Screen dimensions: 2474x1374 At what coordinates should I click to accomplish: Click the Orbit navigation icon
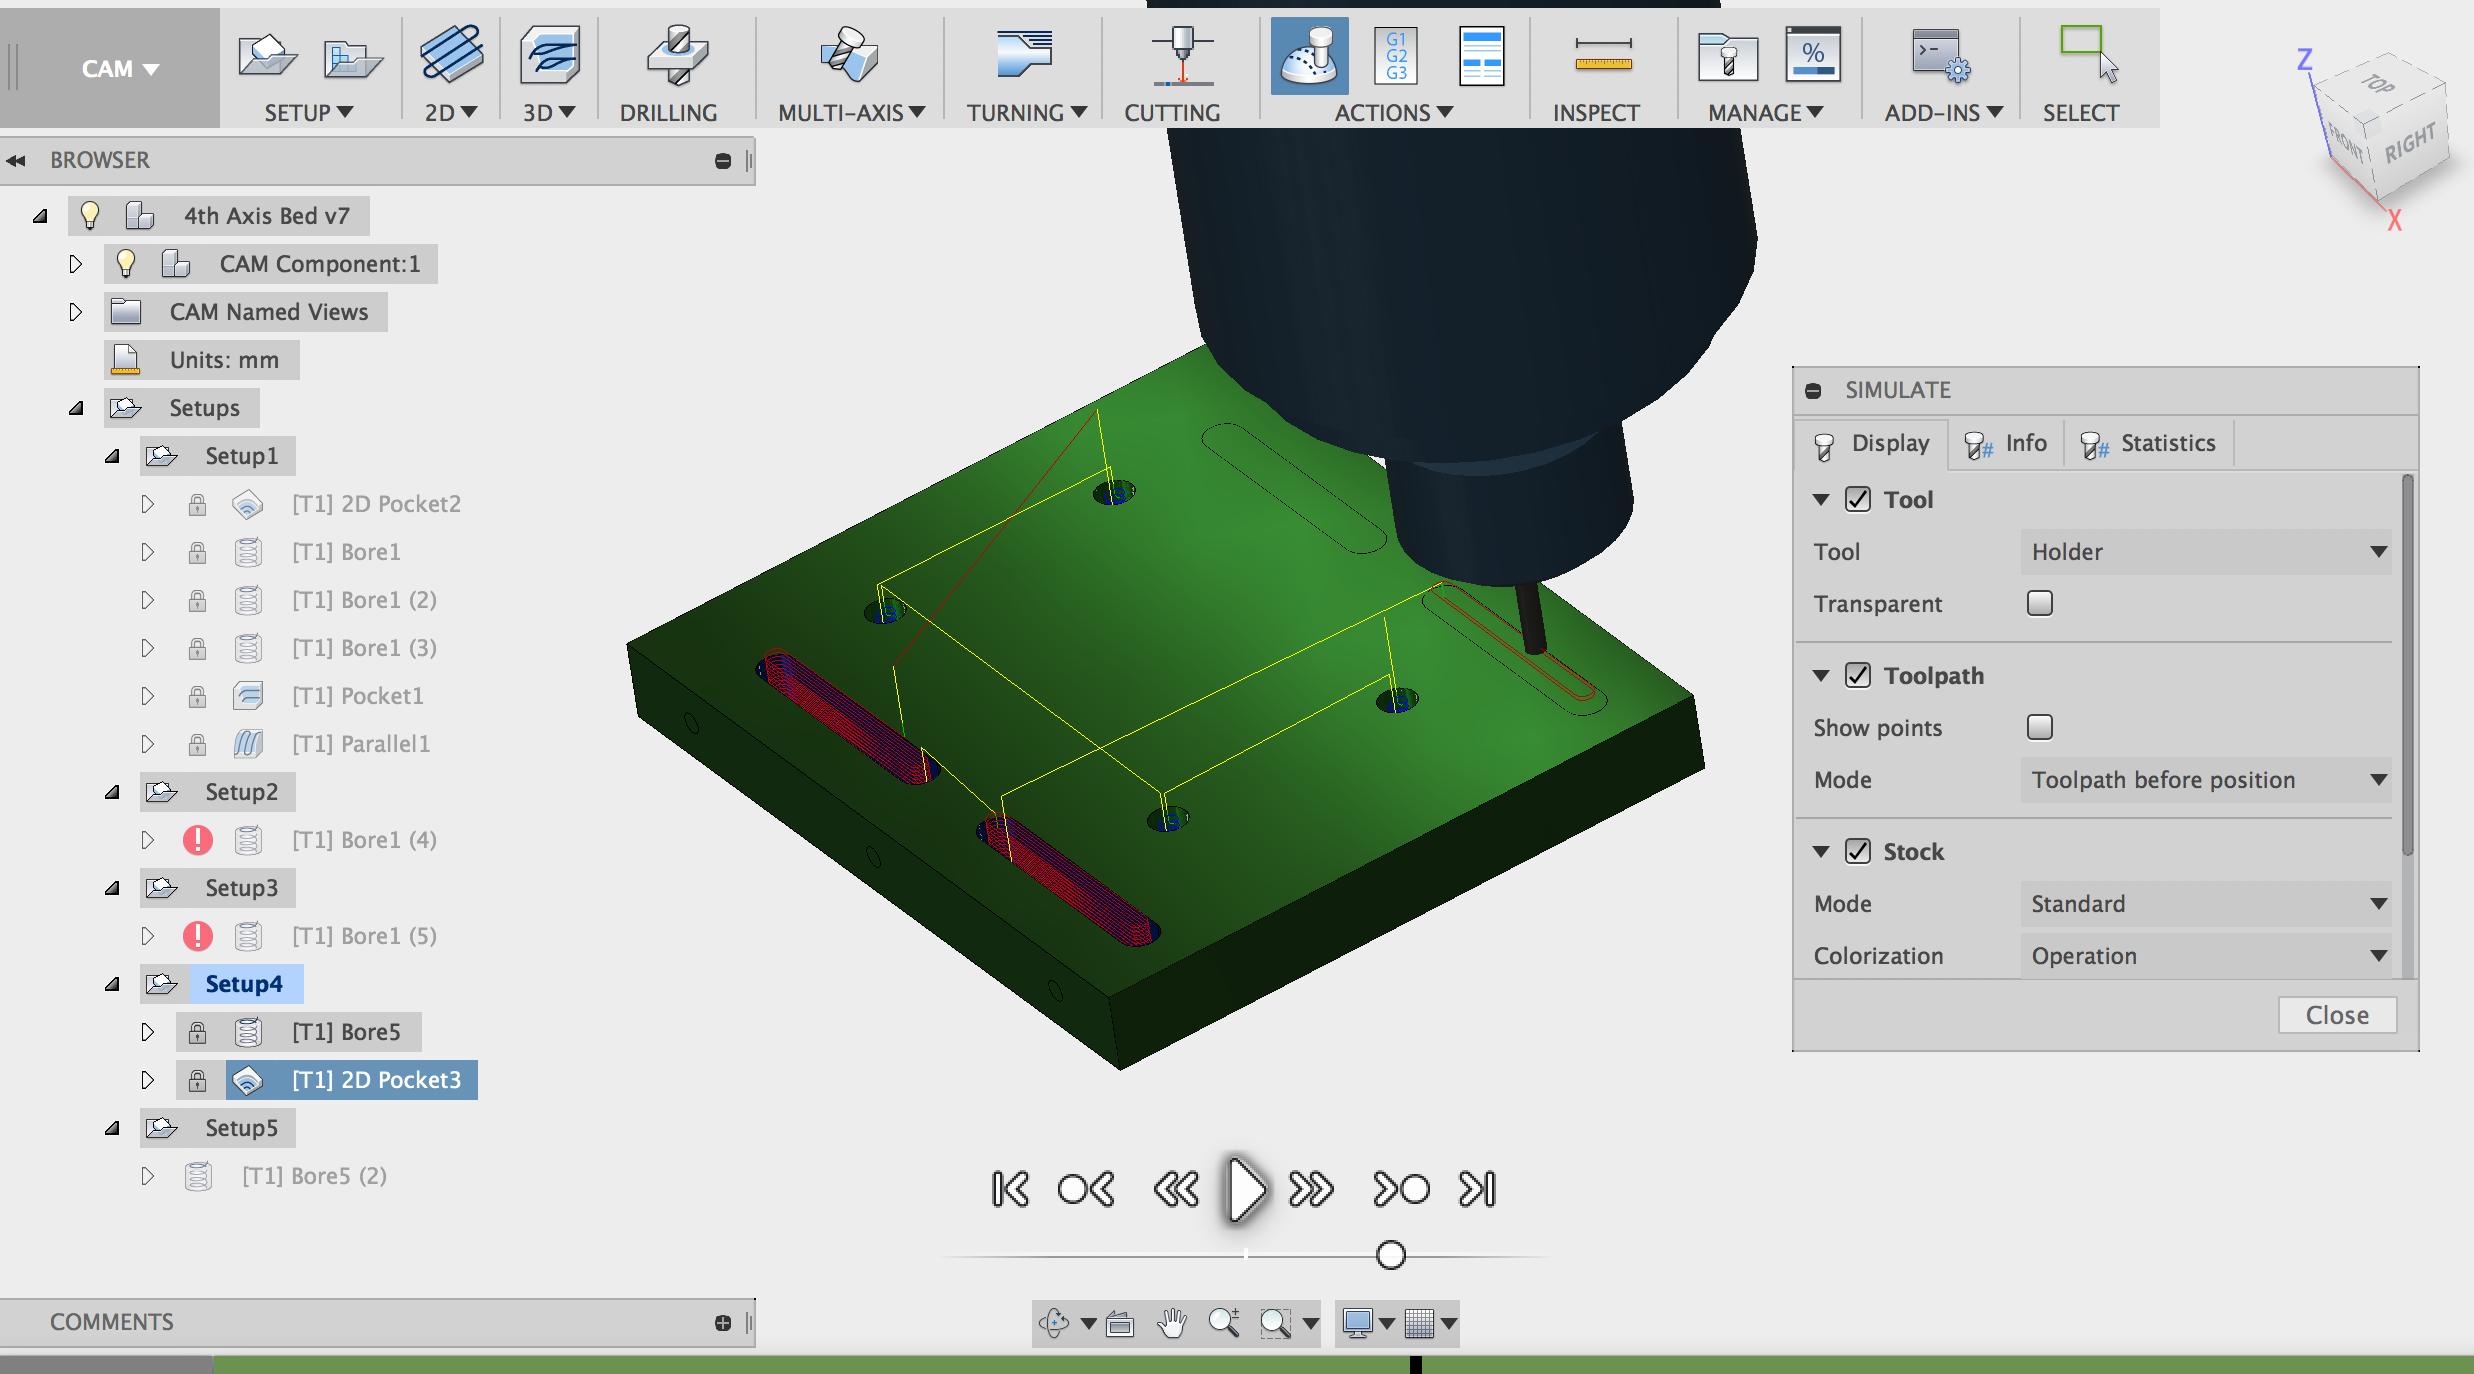pyautogui.click(x=1053, y=1323)
